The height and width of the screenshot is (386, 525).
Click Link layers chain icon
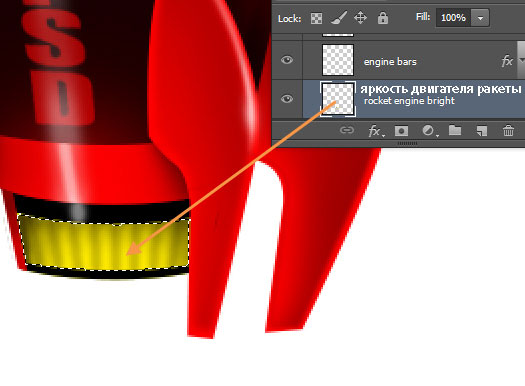tap(347, 130)
